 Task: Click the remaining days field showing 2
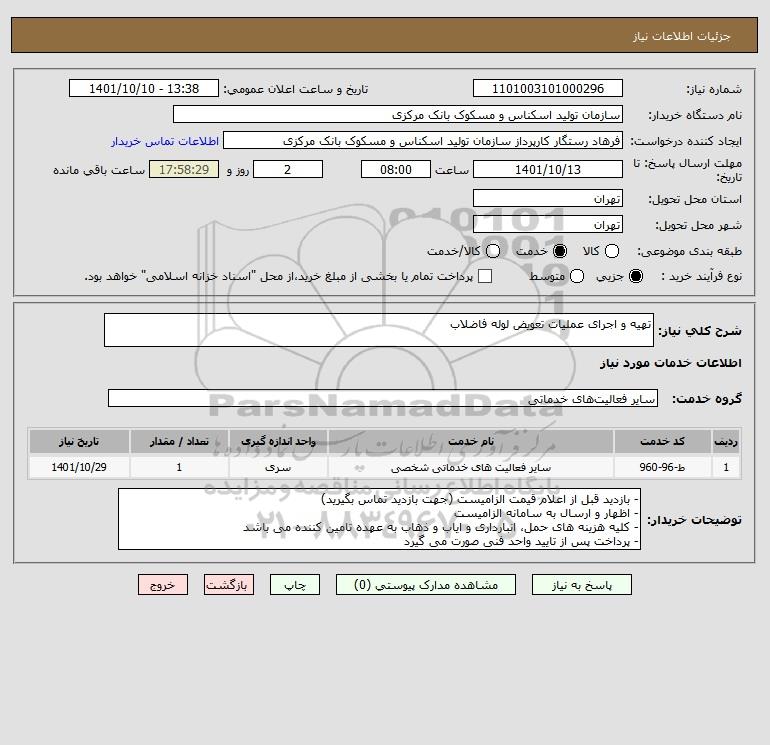(x=288, y=169)
